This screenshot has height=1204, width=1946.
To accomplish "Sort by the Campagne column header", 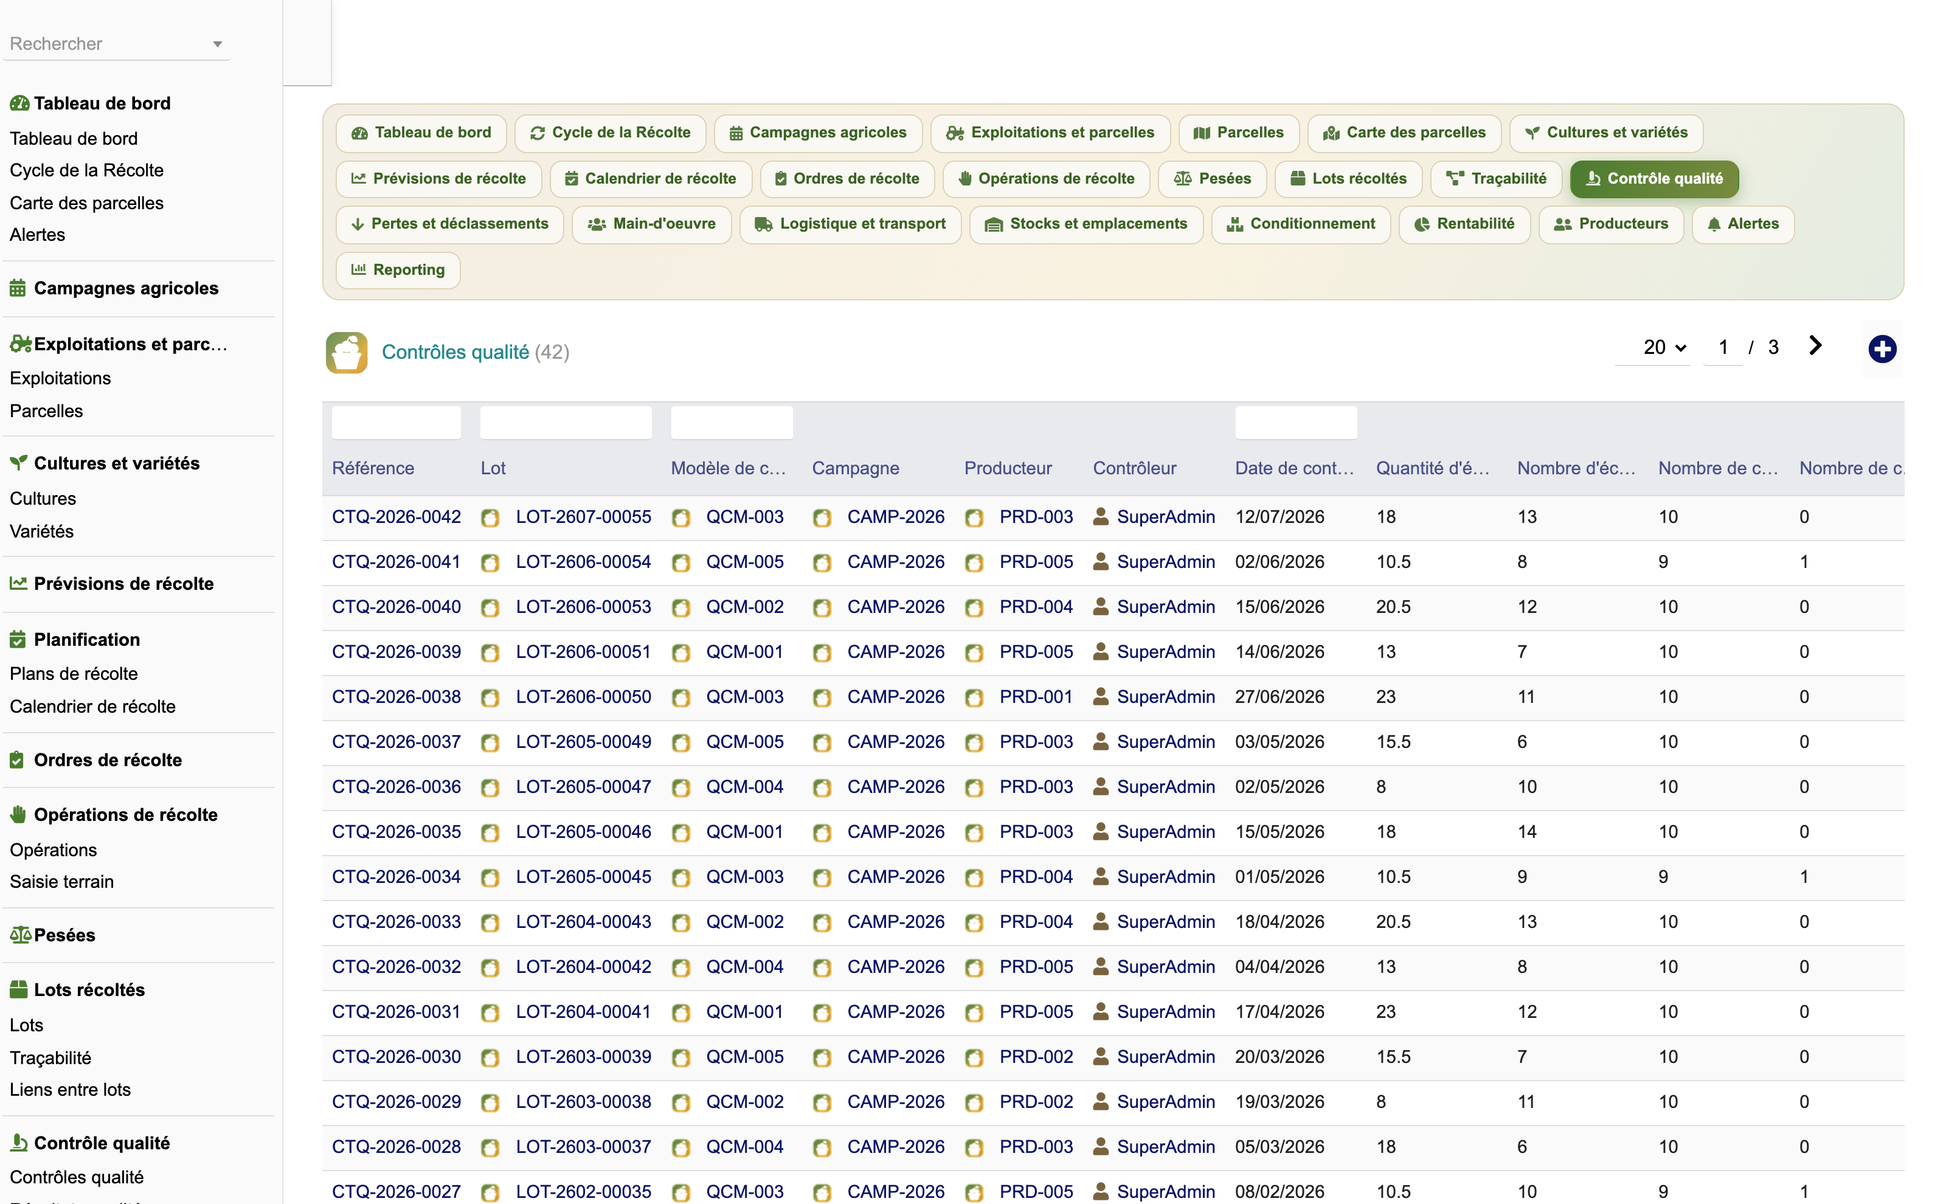I will click(x=855, y=468).
